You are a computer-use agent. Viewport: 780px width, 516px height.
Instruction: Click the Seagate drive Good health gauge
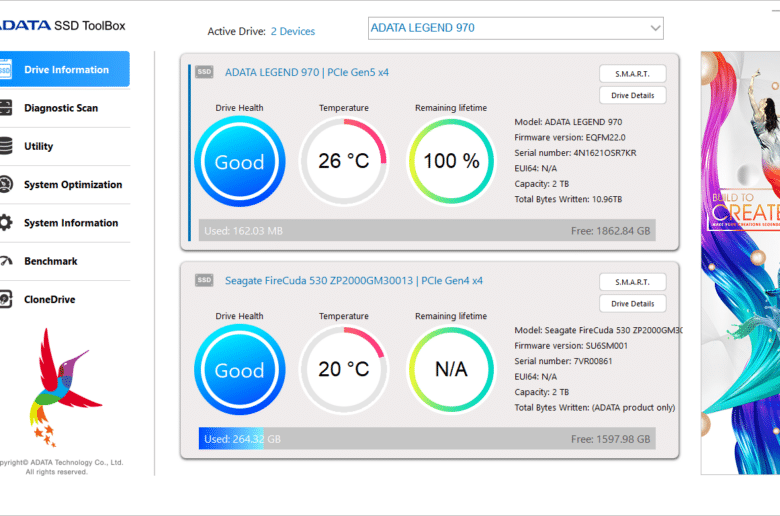click(x=240, y=370)
